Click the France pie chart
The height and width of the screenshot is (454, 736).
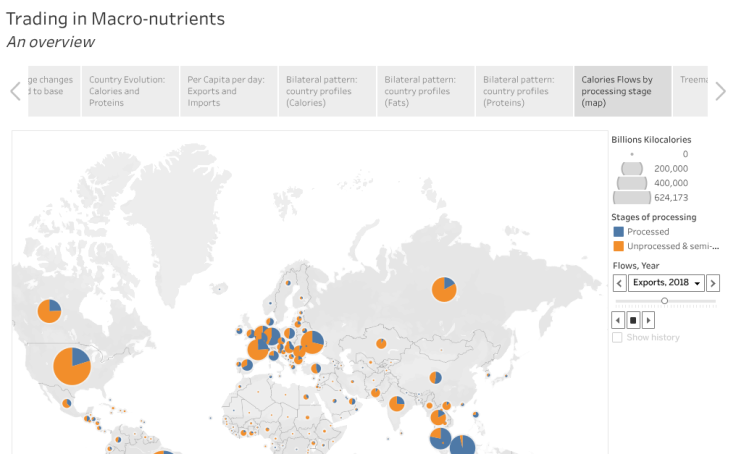pyautogui.click(x=258, y=349)
